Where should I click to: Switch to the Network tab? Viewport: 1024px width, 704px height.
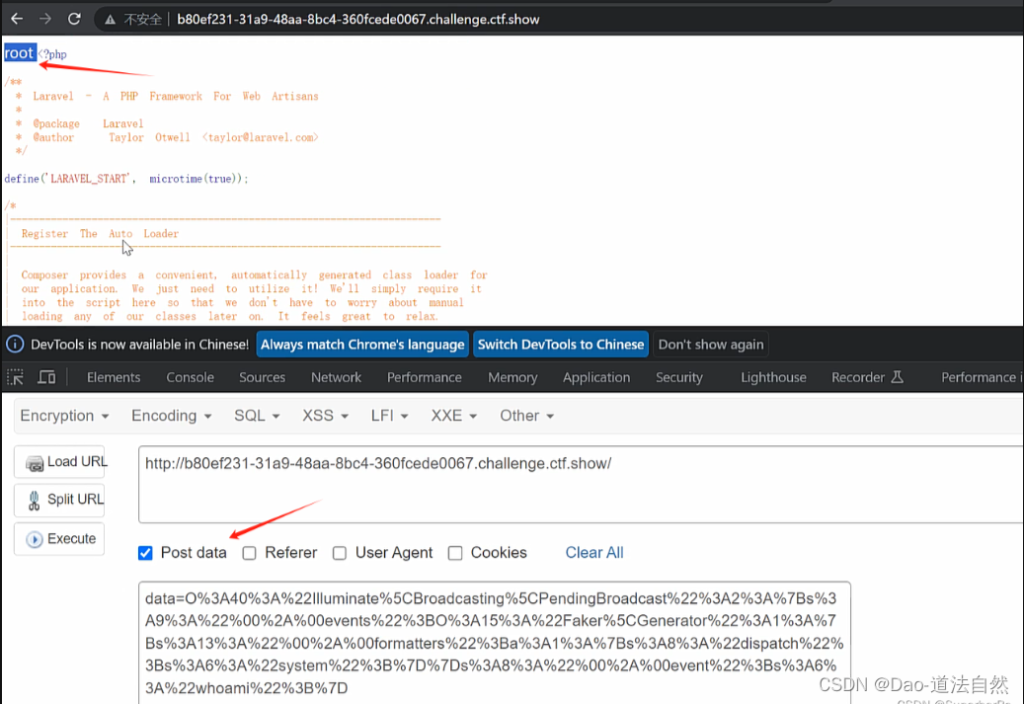336,377
